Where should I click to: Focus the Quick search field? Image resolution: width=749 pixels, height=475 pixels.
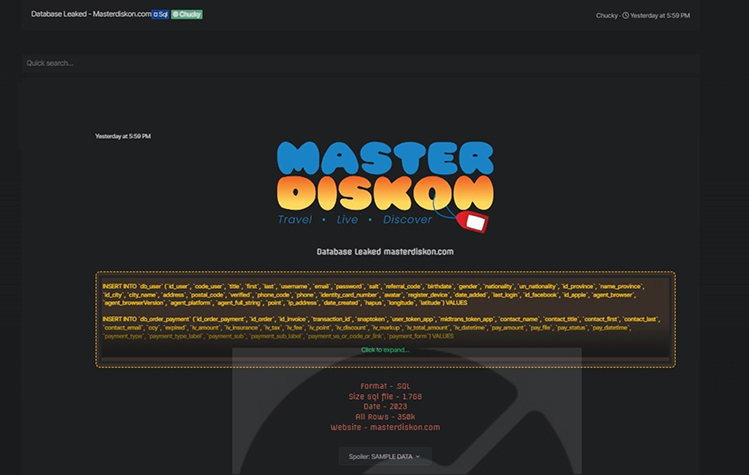click(361, 63)
